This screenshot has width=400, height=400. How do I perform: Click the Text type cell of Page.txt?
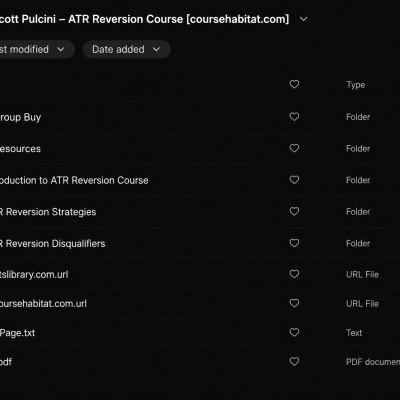pos(354,333)
